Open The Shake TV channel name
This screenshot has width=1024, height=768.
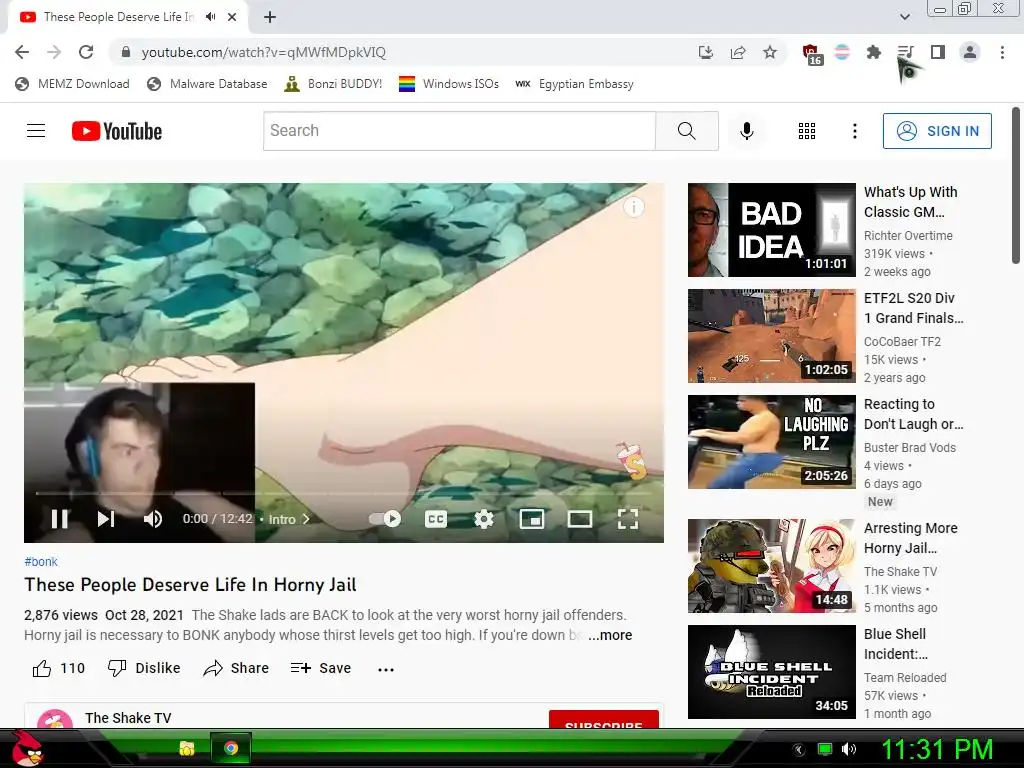128,718
